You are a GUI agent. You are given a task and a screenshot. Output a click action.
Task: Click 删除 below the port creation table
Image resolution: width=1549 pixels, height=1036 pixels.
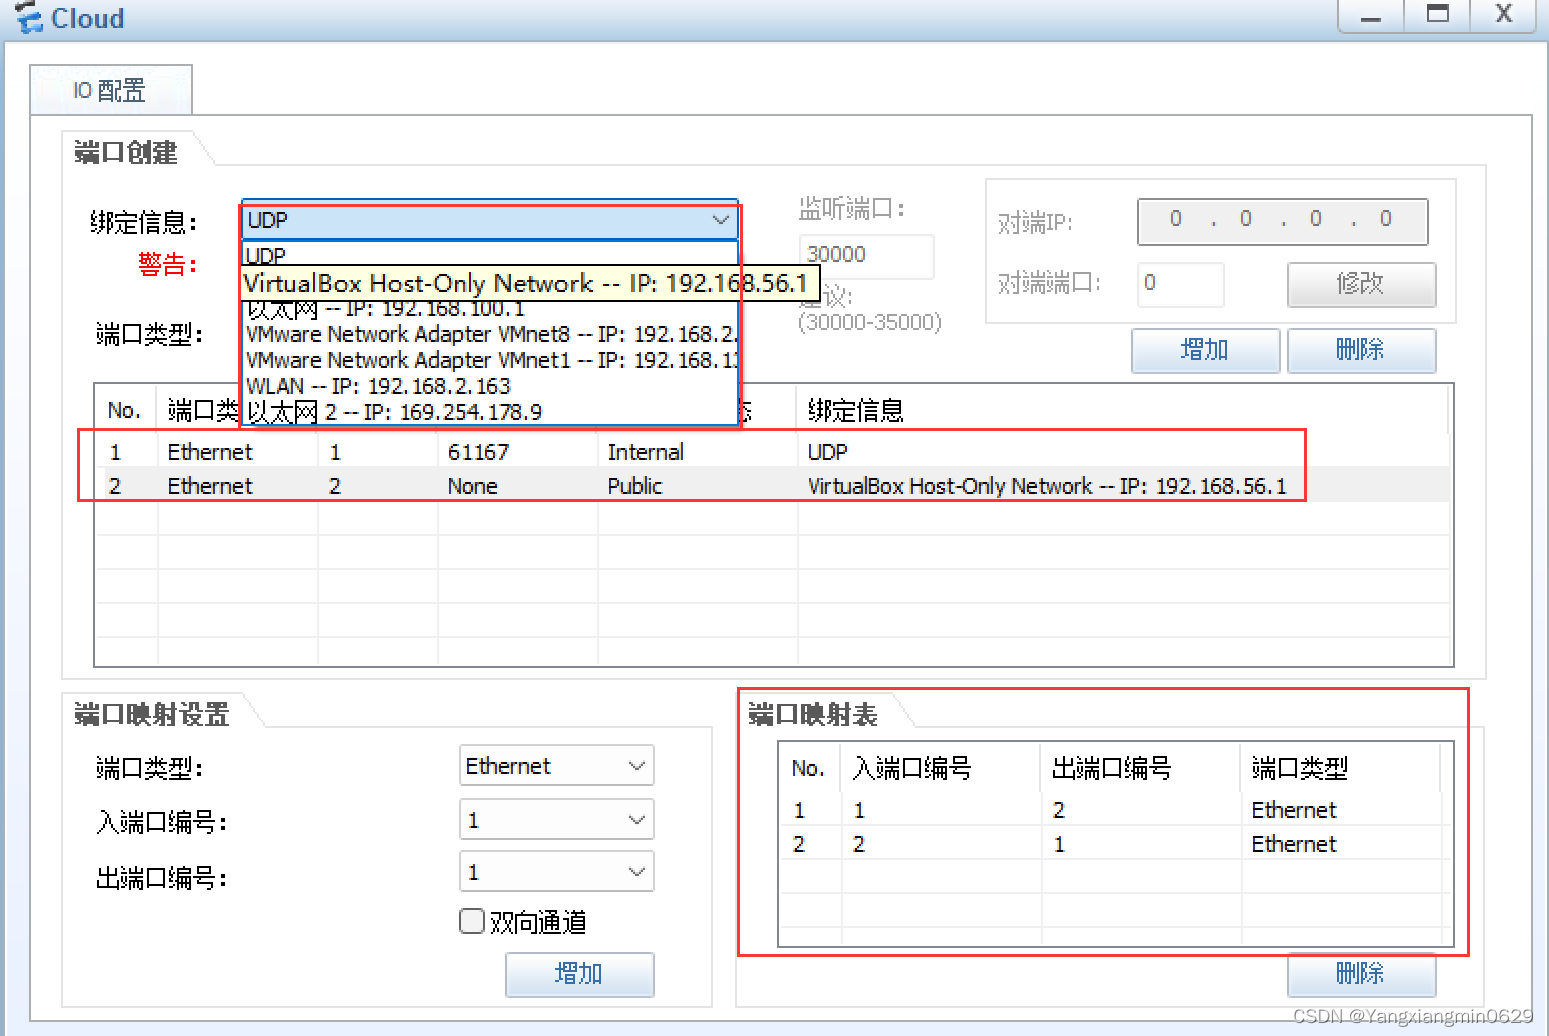click(1361, 350)
